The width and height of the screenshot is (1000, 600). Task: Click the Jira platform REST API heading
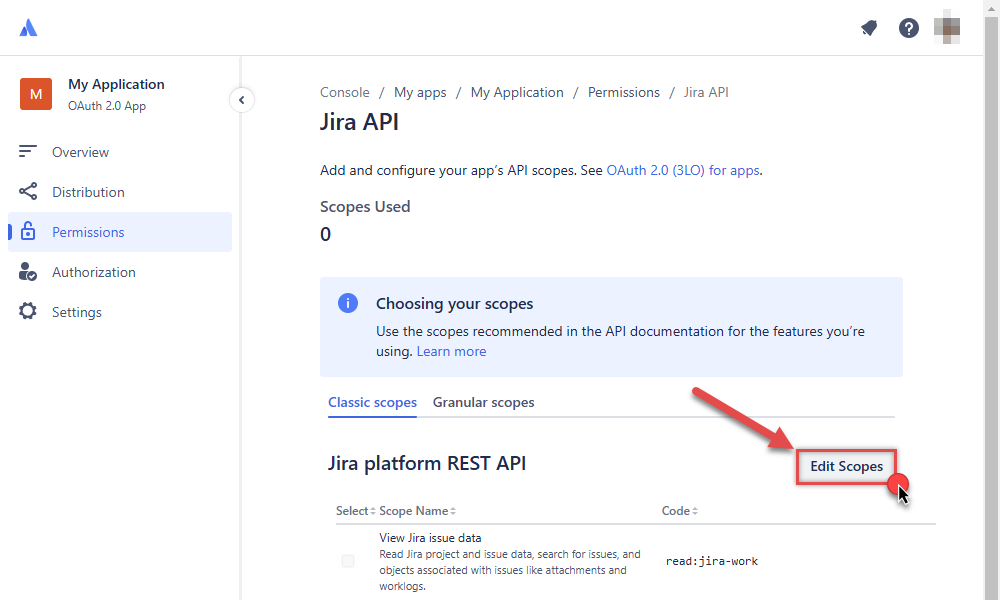coord(427,463)
